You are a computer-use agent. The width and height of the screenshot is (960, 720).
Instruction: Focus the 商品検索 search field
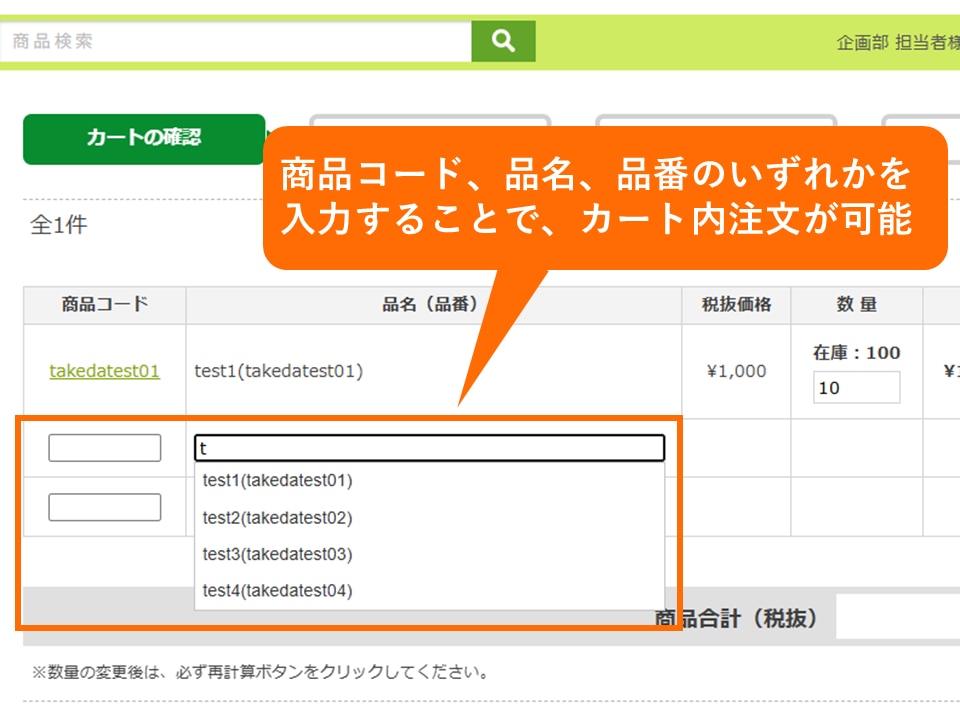click(236, 42)
